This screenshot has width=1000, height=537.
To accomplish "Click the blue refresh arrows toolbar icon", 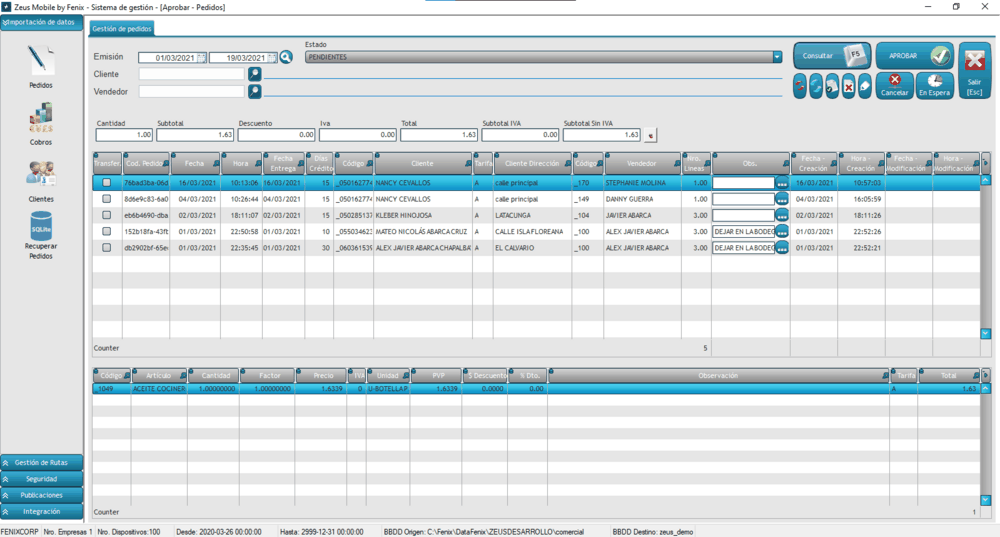I will 816,86.
